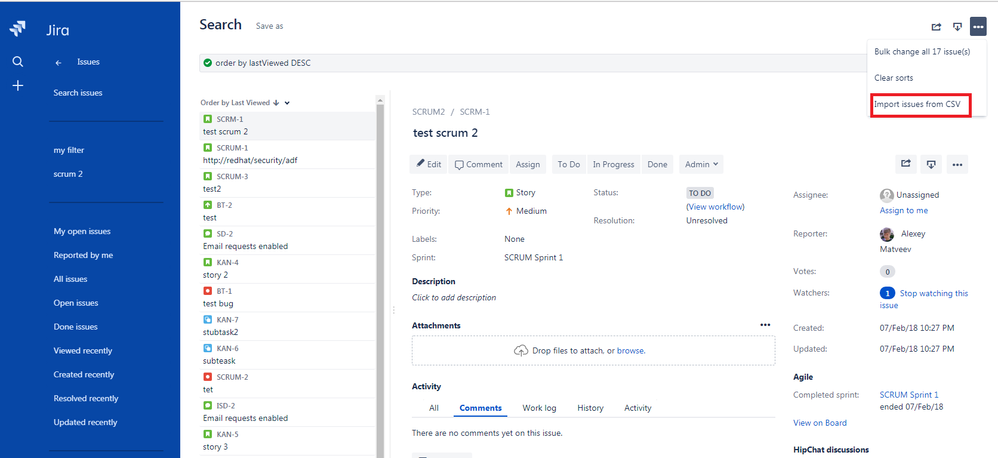998x458 pixels.
Task: Click the bug icon next to BT-1
Action: coord(207,291)
